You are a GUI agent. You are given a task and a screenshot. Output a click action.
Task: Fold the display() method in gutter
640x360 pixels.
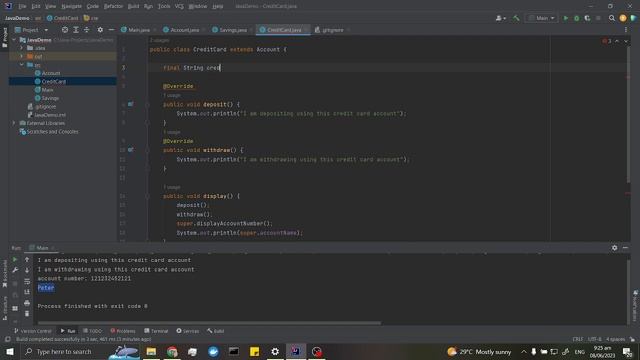tap(148, 196)
